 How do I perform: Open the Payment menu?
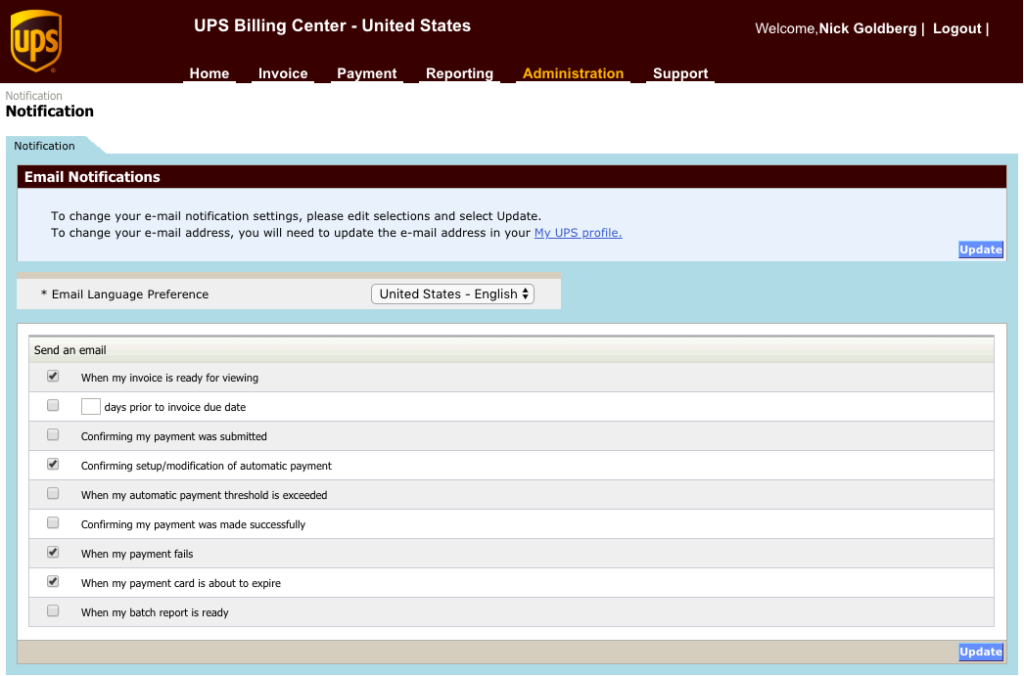pyautogui.click(x=366, y=73)
